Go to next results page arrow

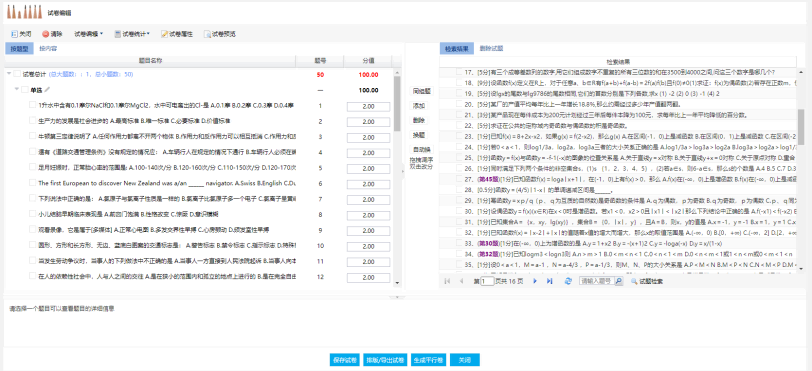(x=535, y=281)
